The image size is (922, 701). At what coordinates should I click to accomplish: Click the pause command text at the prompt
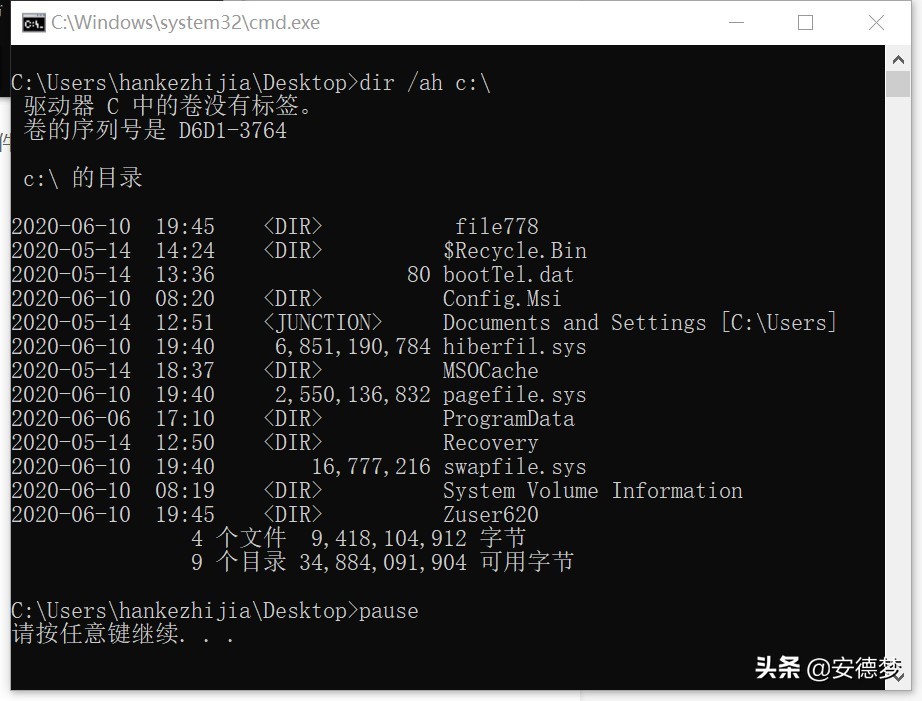(x=388, y=610)
